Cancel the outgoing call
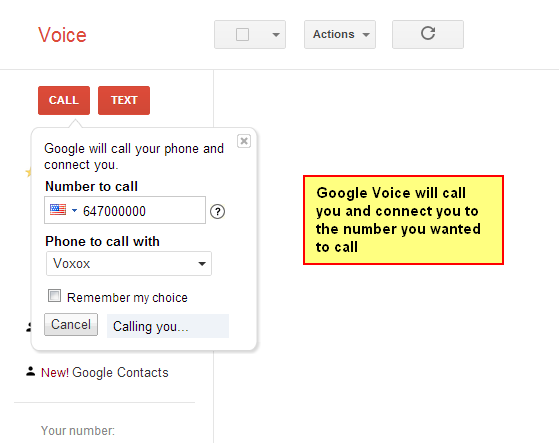 71,325
